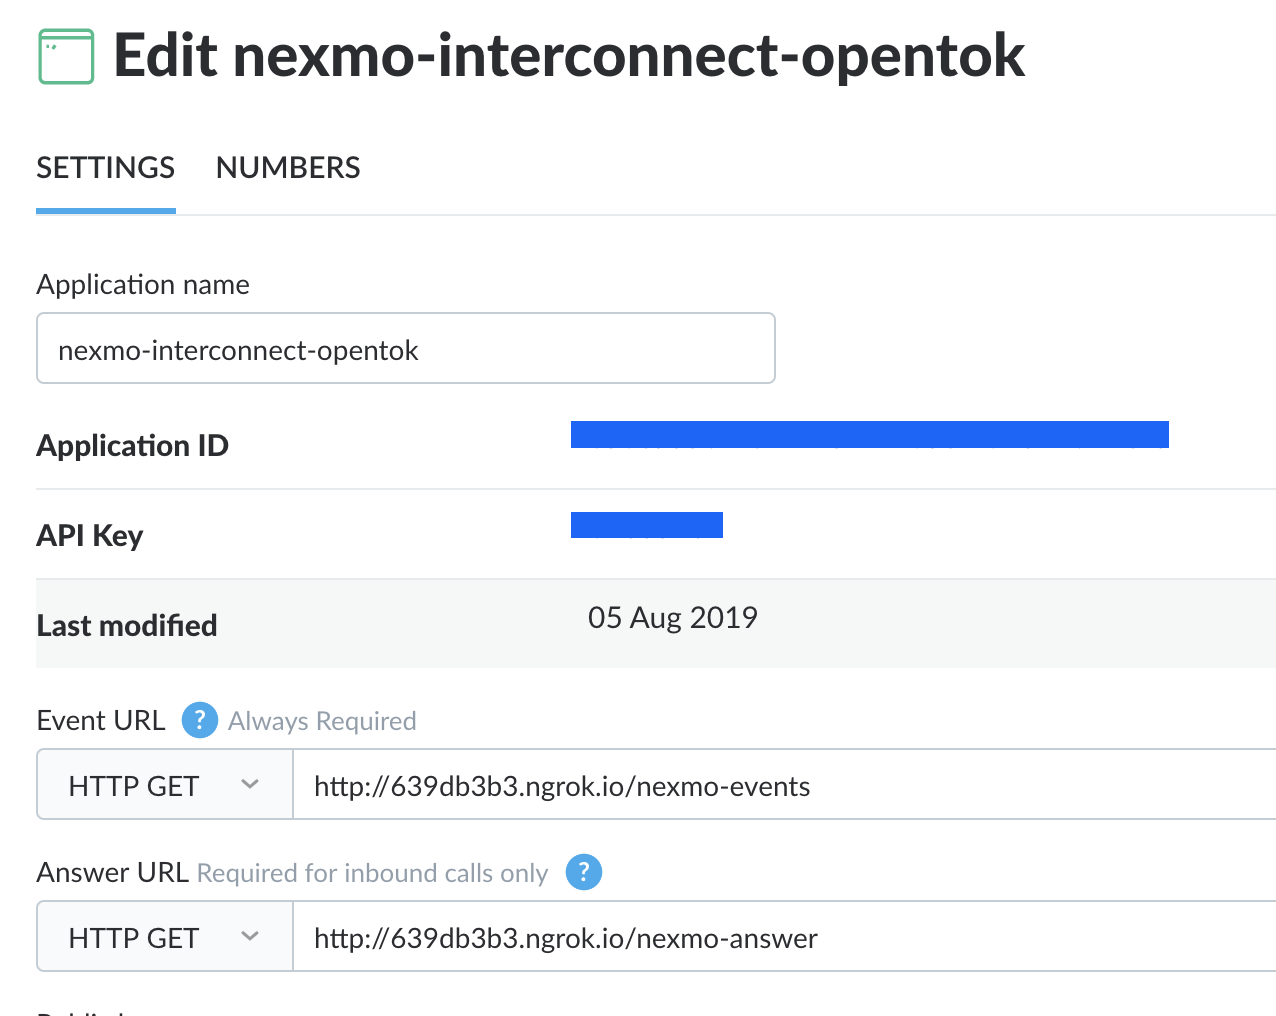Screen dimensions: 1276x1016
Task: Click the redacted Application ID value
Action: tap(869, 435)
